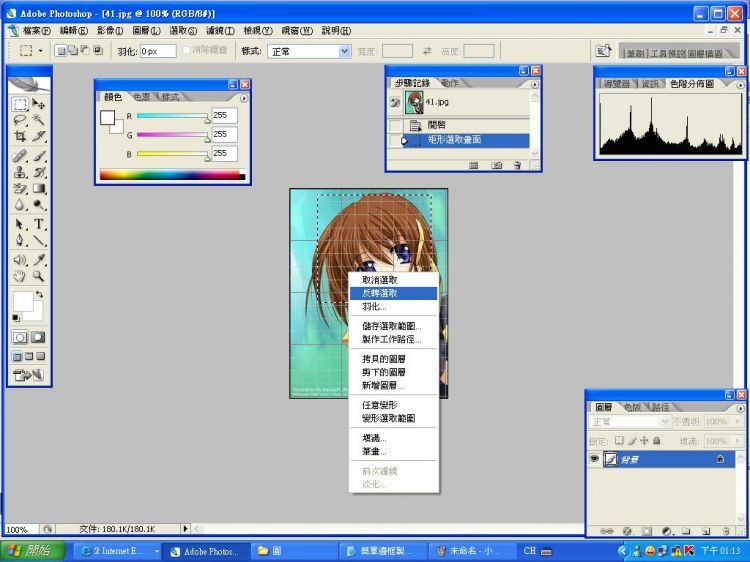
Task: Create new layer using Layers panel icon
Action: (705, 531)
